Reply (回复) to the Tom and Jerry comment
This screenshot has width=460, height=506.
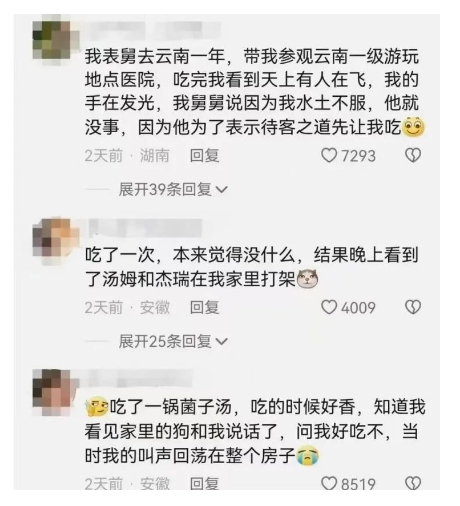204,307
